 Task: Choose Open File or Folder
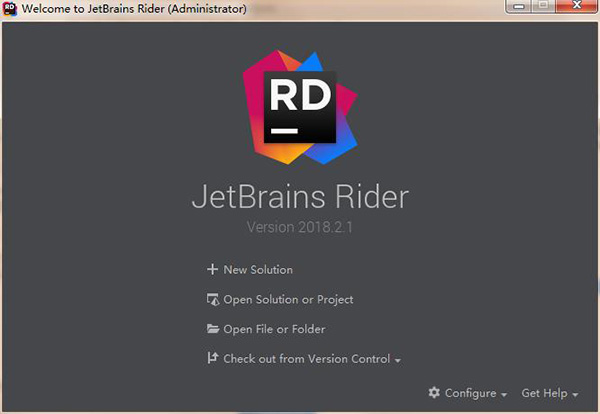pos(274,329)
